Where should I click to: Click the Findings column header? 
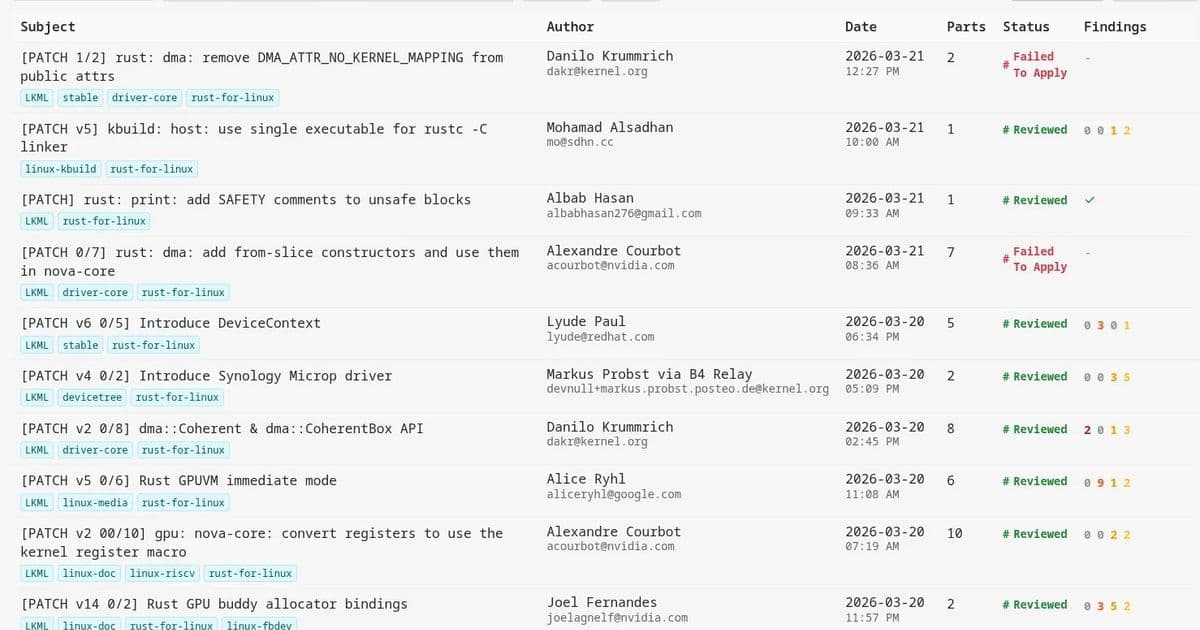(1114, 27)
